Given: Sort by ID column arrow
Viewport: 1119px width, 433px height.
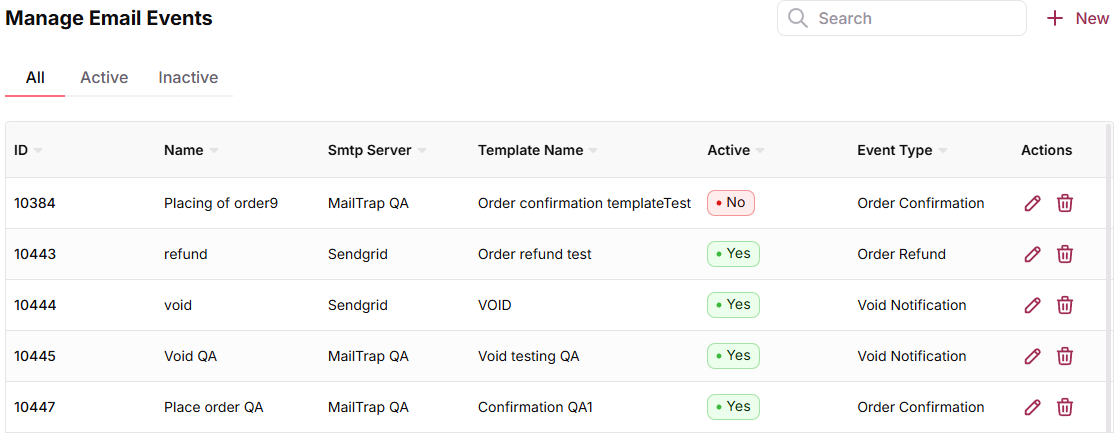Looking at the screenshot, I should pyautogui.click(x=38, y=151).
